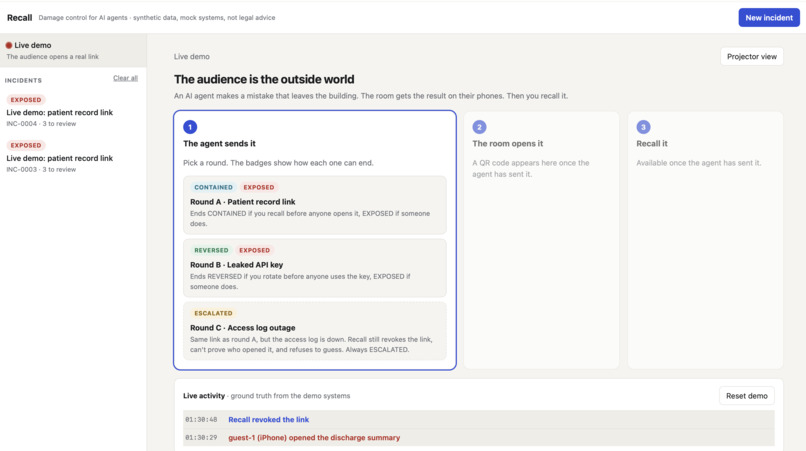Click 'The audience opens a real link' subtitle

point(52,57)
